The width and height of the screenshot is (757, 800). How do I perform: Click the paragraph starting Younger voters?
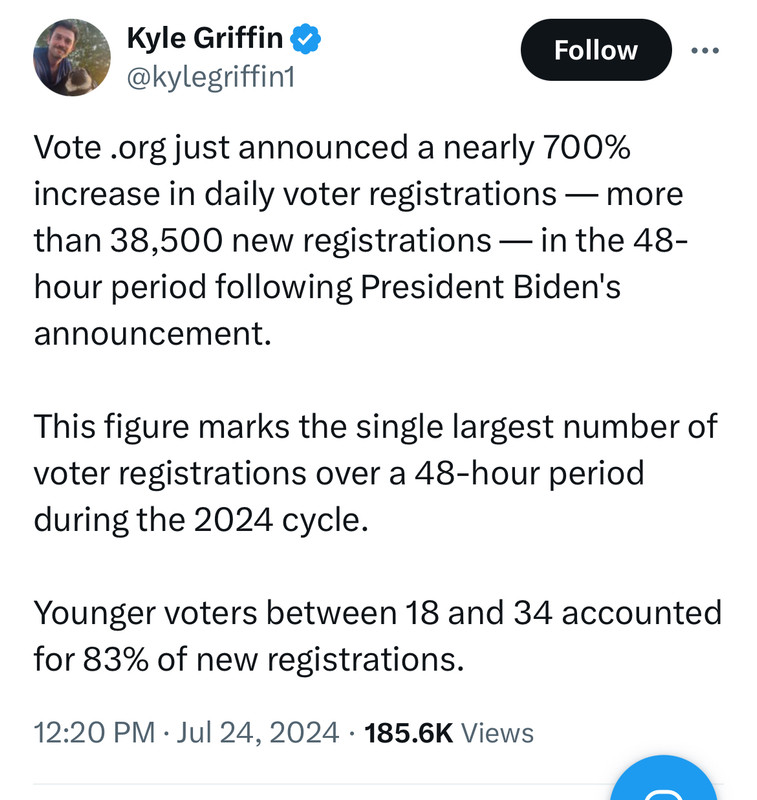pyautogui.click(x=377, y=636)
